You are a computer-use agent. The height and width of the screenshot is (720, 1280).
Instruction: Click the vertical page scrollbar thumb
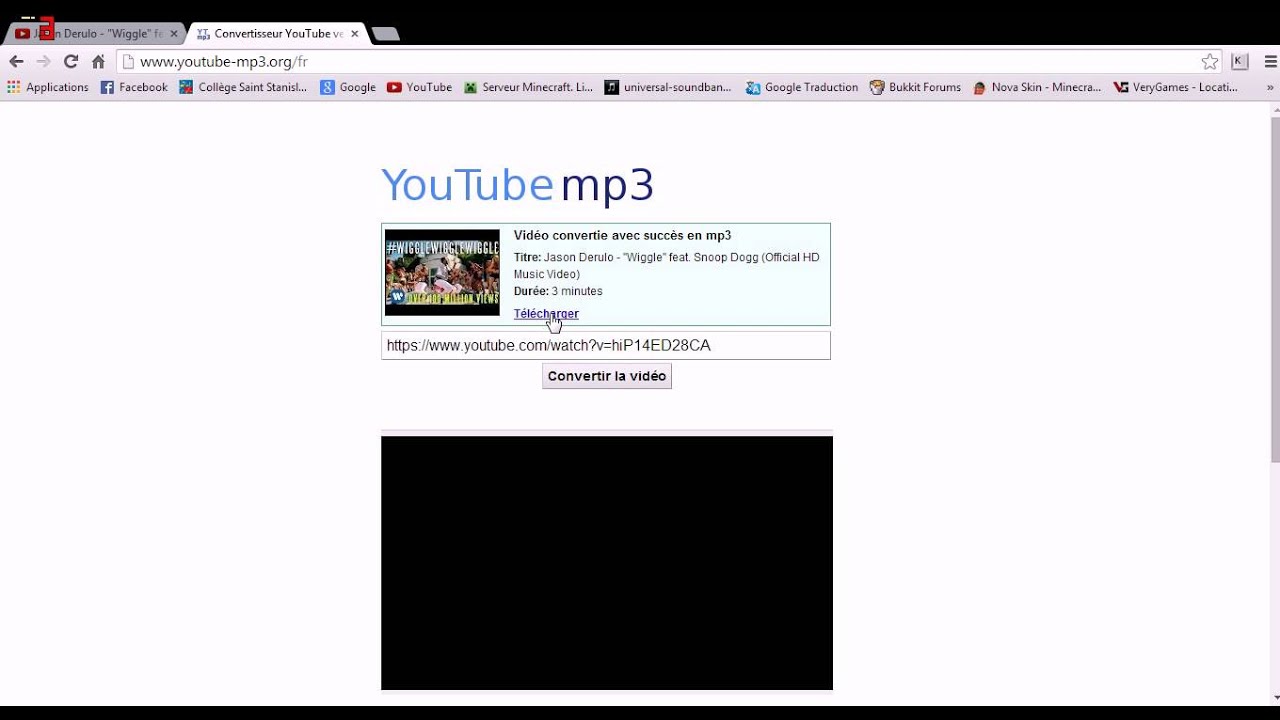coord(1275,289)
